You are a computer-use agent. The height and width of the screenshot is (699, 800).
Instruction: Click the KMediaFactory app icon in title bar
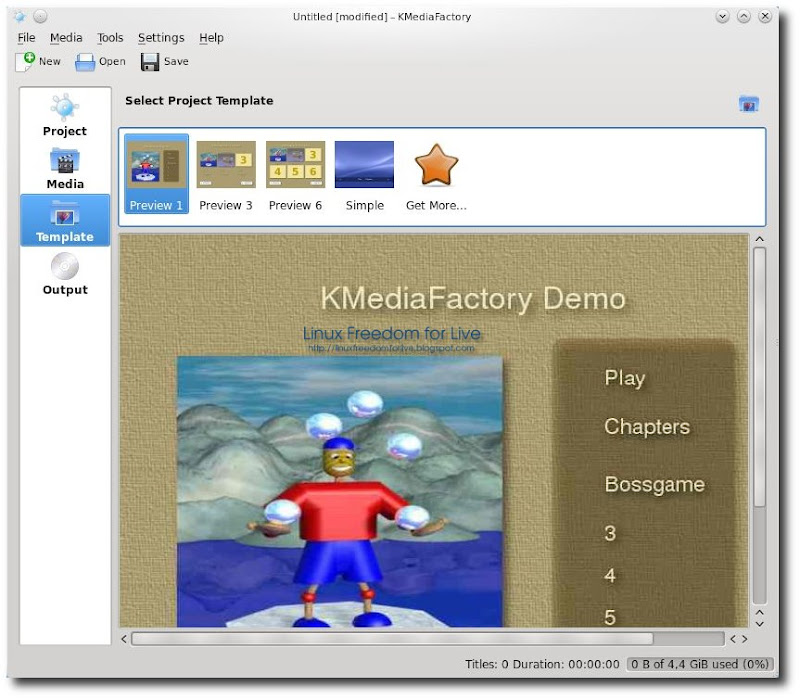(20, 17)
